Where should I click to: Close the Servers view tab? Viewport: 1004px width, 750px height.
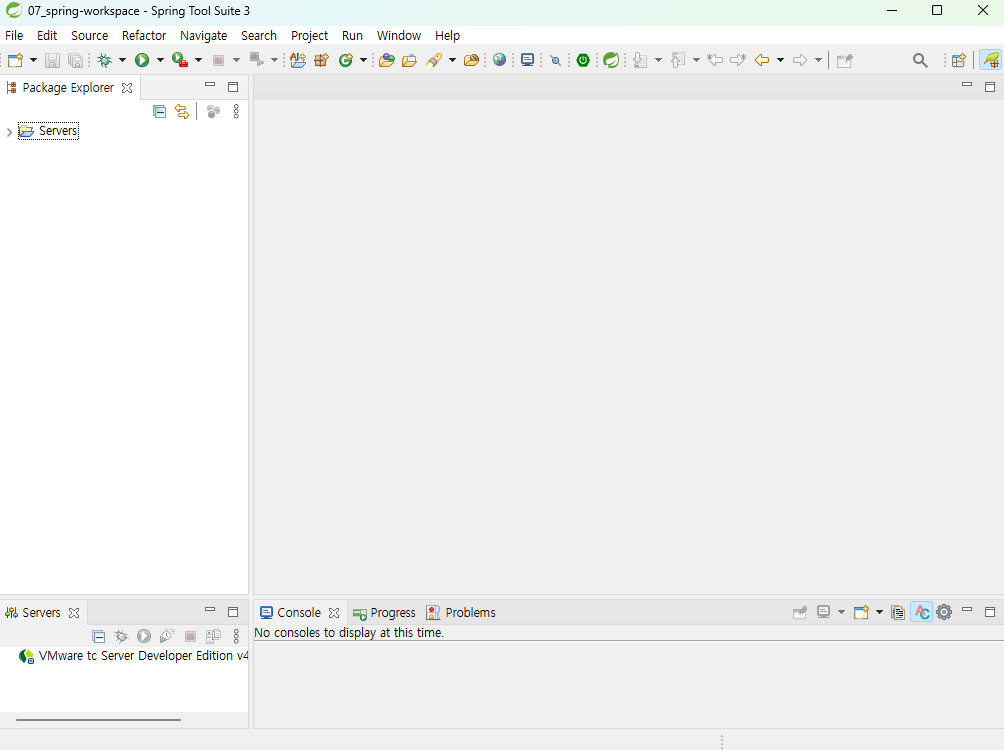pyautogui.click(x=74, y=613)
